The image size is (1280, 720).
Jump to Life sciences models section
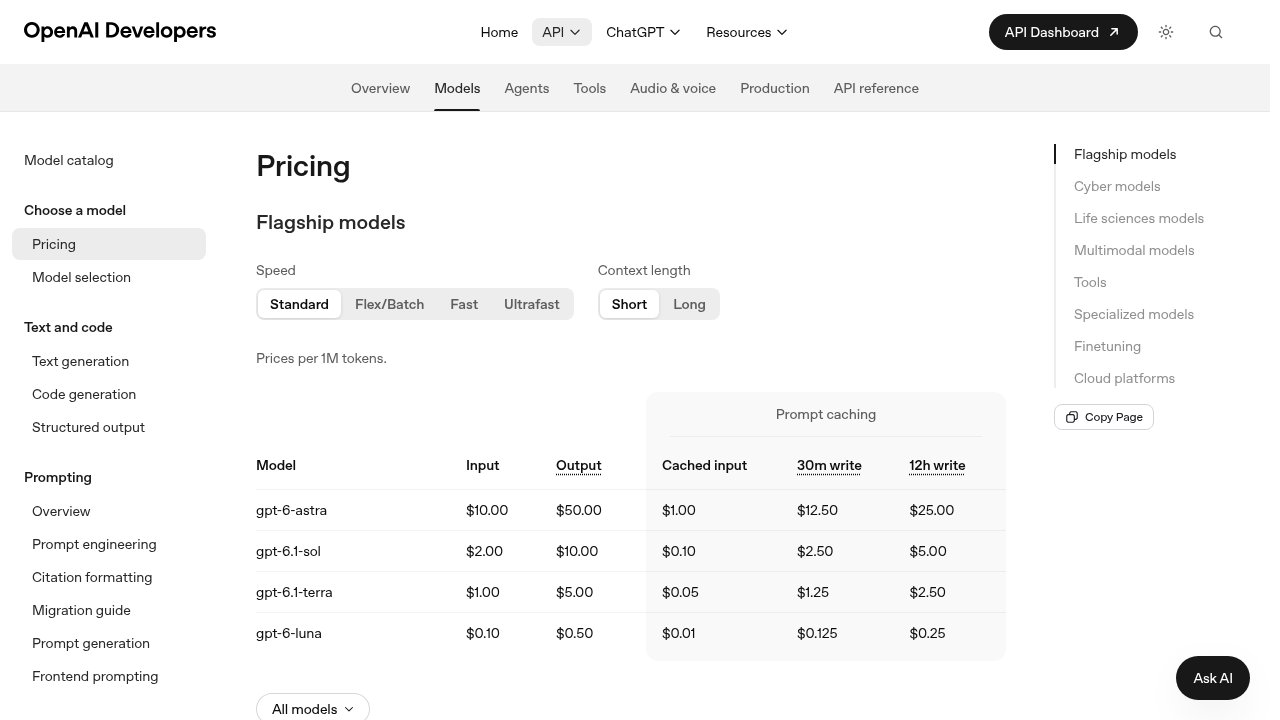click(1139, 218)
